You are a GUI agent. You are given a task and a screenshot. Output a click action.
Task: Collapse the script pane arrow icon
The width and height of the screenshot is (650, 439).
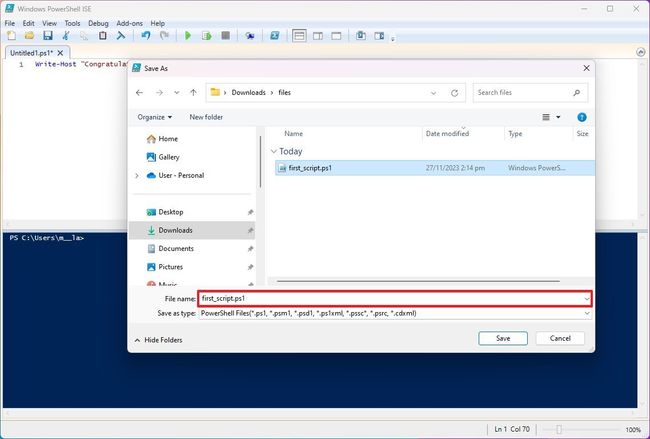coord(640,52)
